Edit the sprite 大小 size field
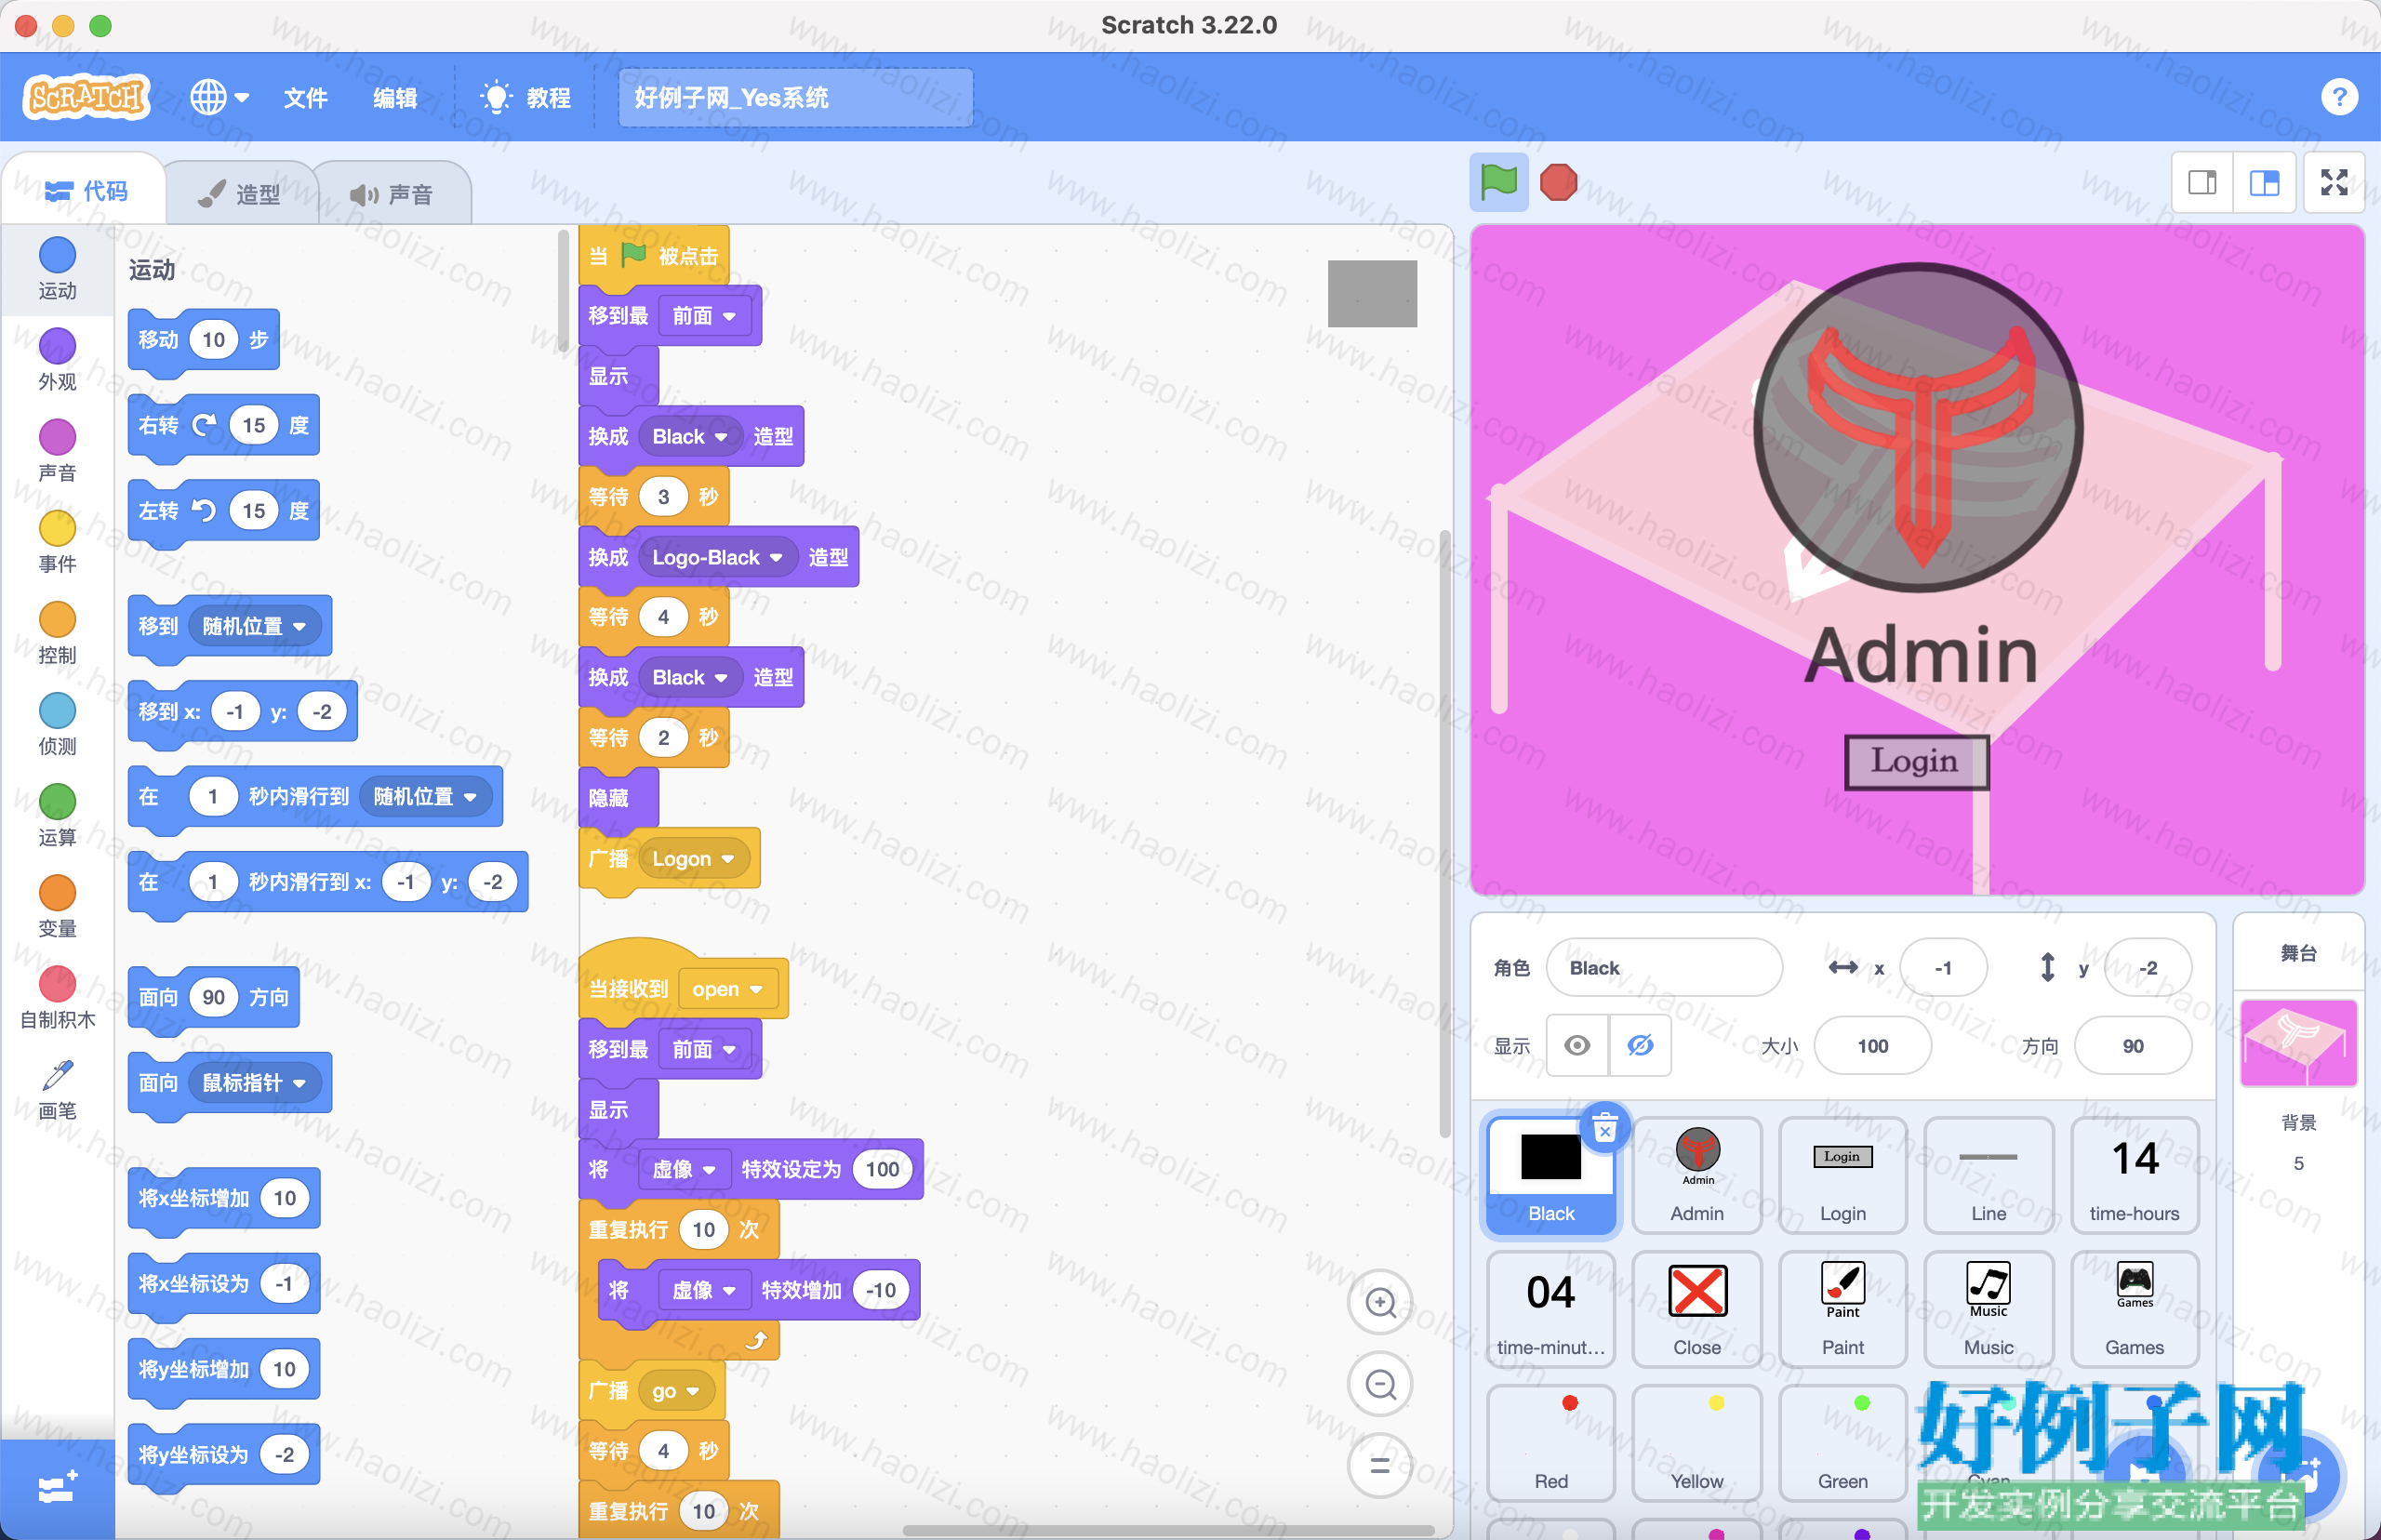2381x1540 pixels. click(1872, 1045)
